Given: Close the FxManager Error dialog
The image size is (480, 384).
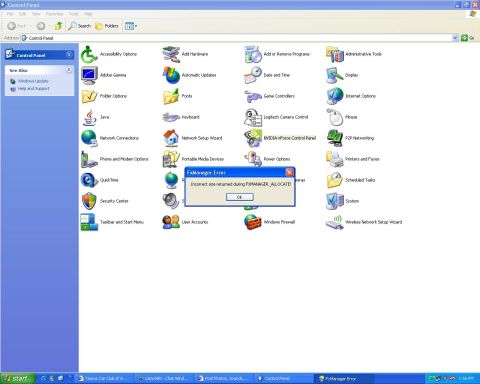Looking at the screenshot, I should [x=289, y=172].
